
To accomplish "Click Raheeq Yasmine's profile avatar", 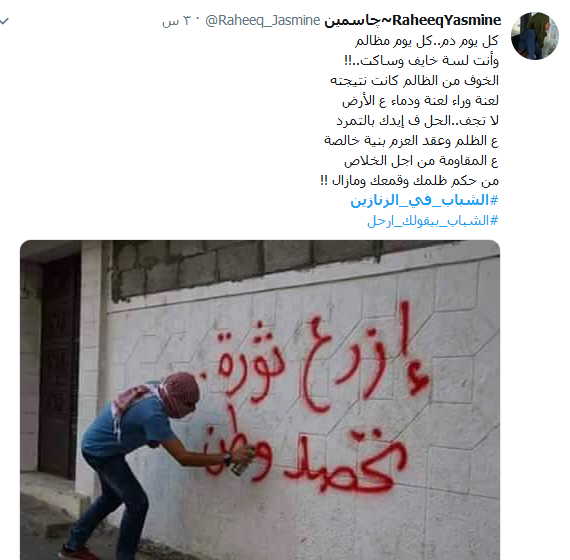I will pyautogui.click(x=534, y=36).
